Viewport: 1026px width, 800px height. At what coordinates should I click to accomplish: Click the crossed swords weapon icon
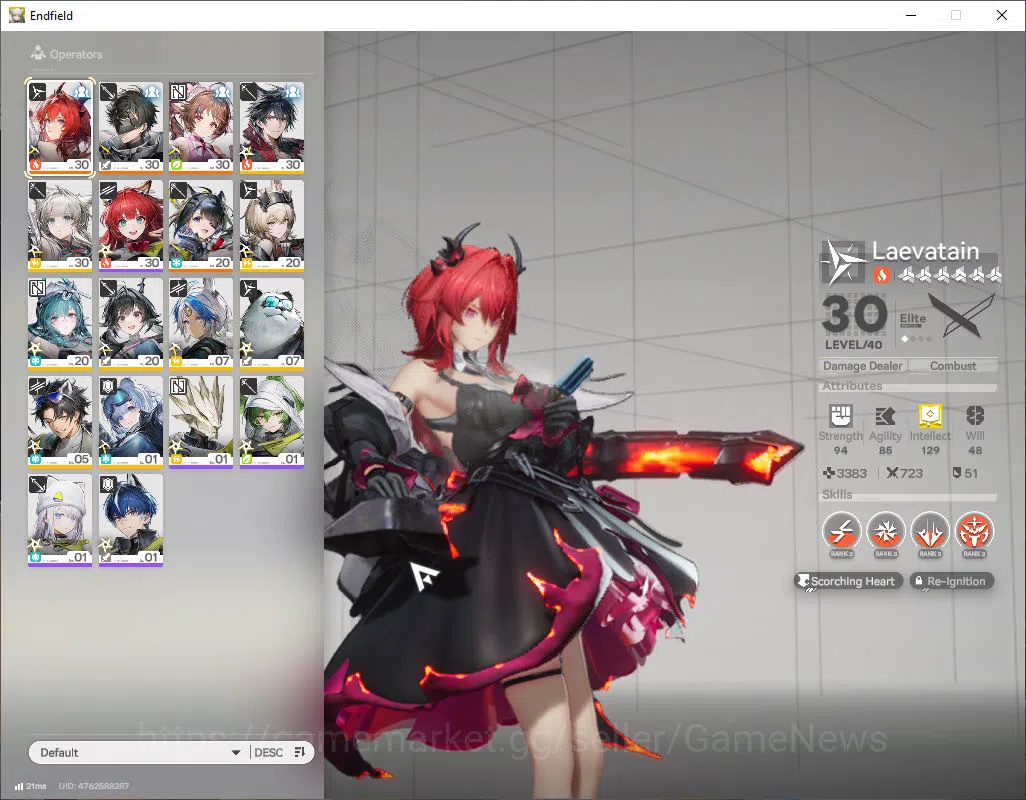pos(960,315)
